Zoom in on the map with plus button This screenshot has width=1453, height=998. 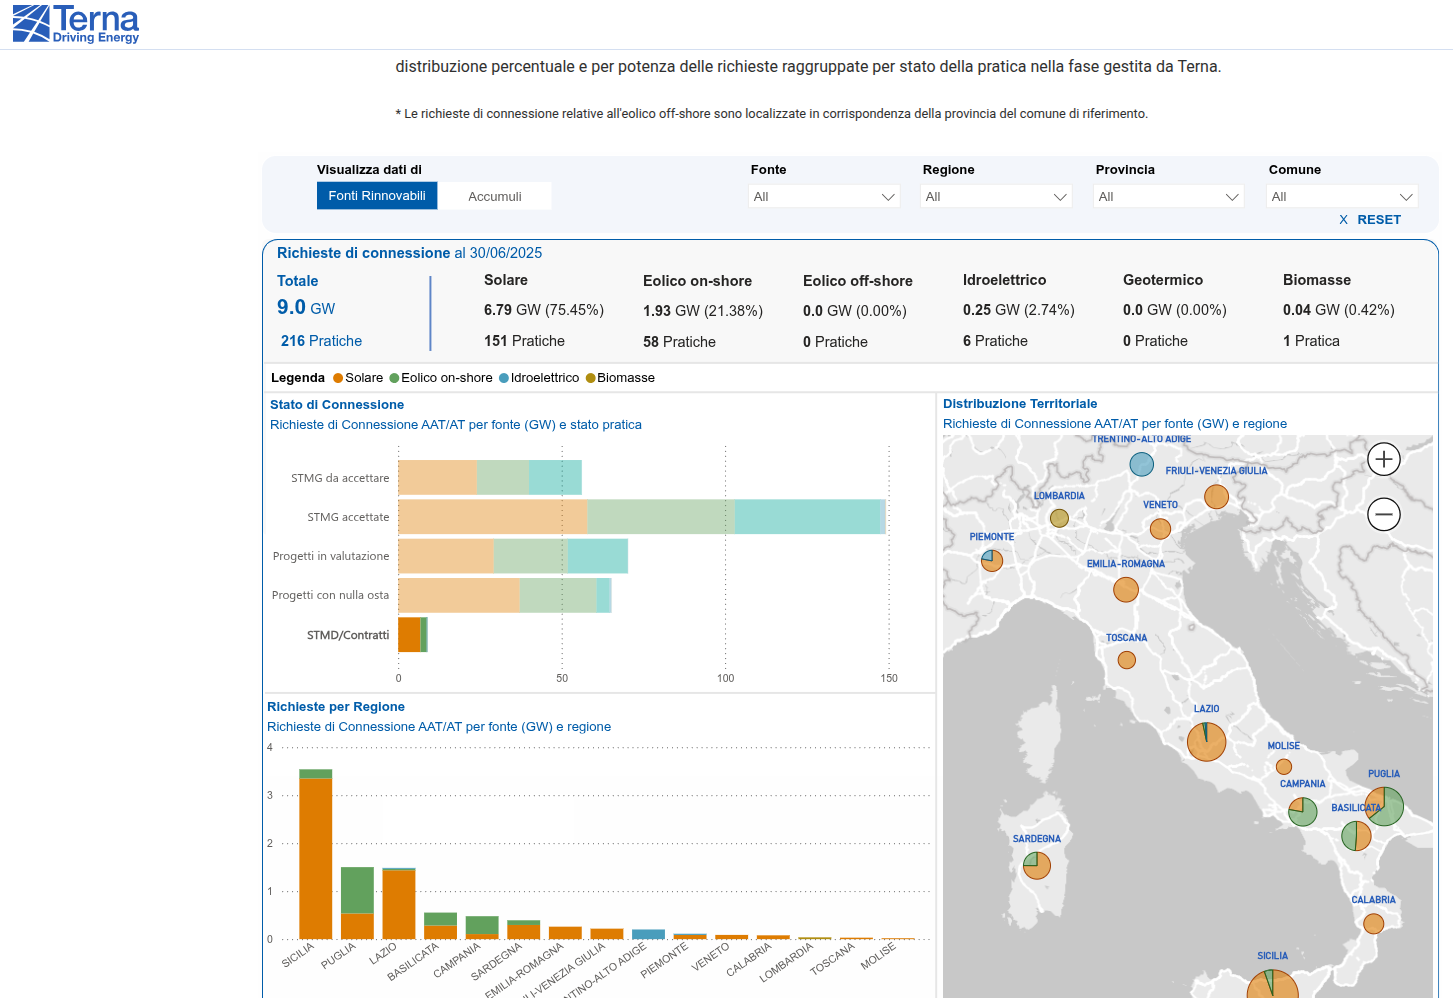click(x=1383, y=459)
